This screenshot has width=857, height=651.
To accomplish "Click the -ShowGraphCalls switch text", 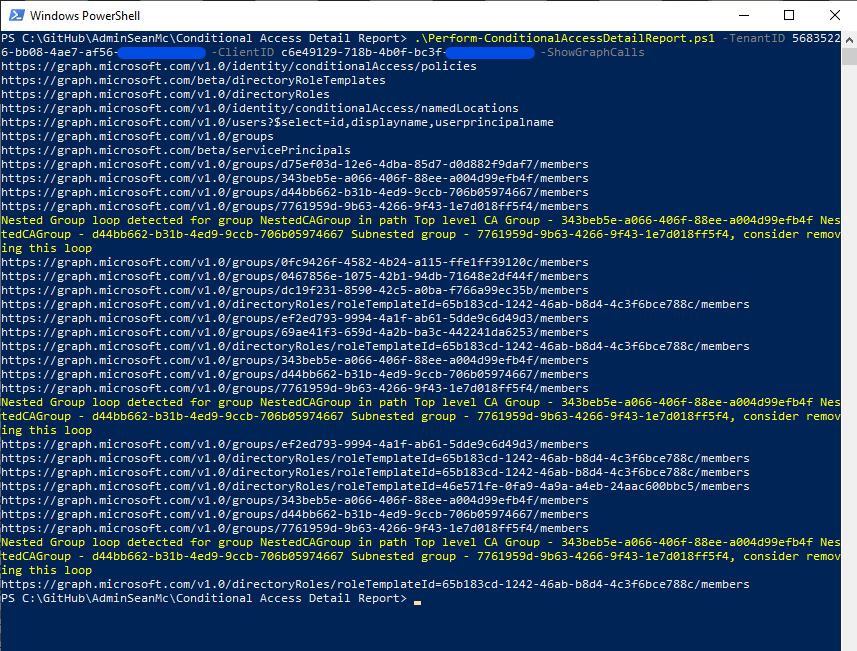I will click(x=592, y=52).
